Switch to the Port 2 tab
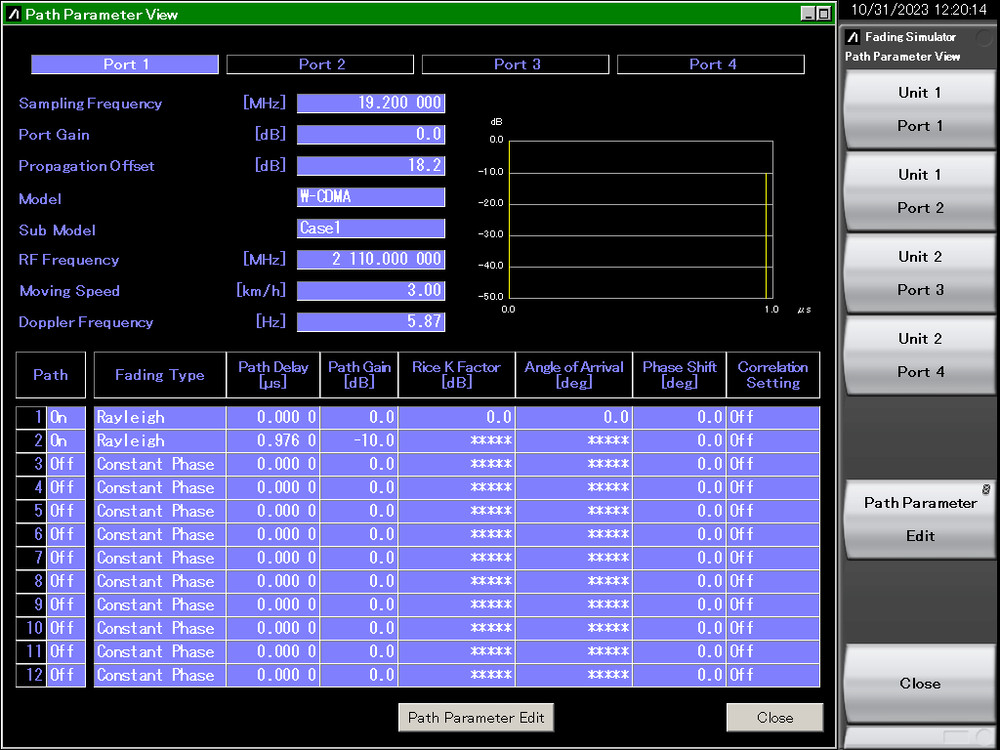 [320, 64]
